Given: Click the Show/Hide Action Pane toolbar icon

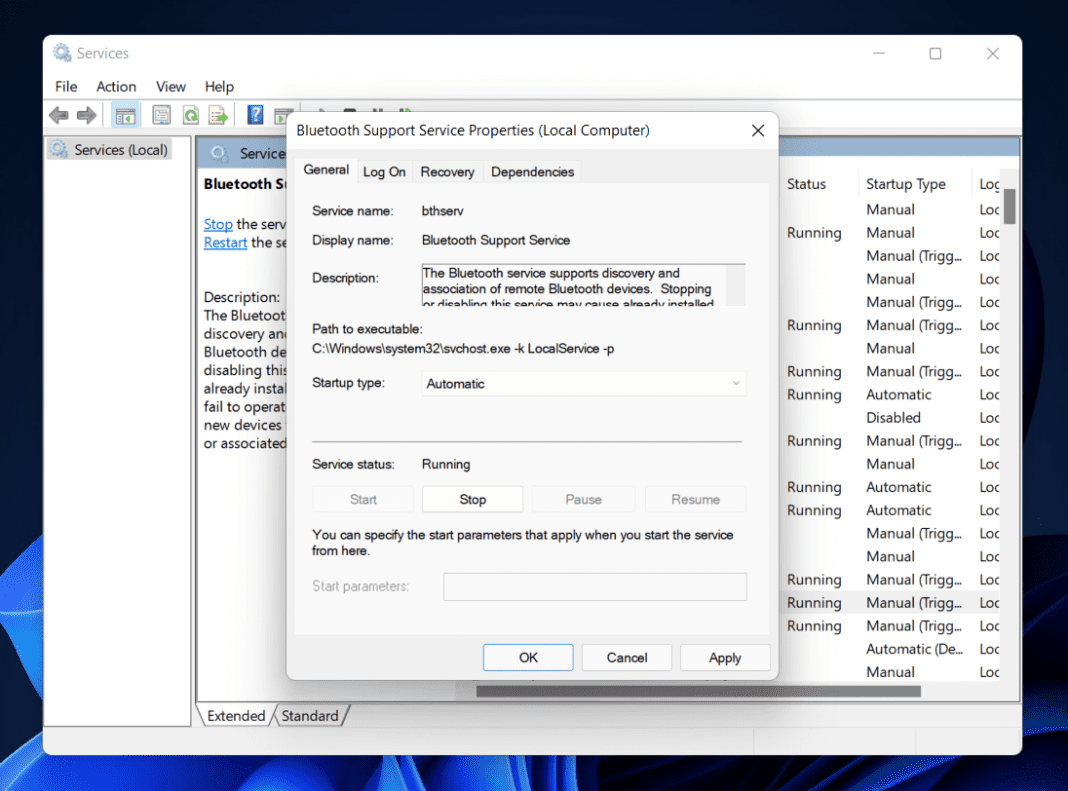Looking at the screenshot, I should [283, 116].
